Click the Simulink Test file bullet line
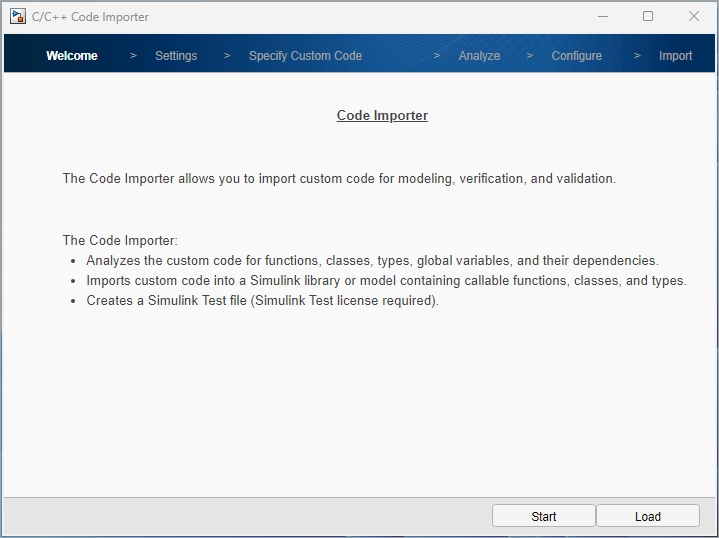 coord(262,300)
